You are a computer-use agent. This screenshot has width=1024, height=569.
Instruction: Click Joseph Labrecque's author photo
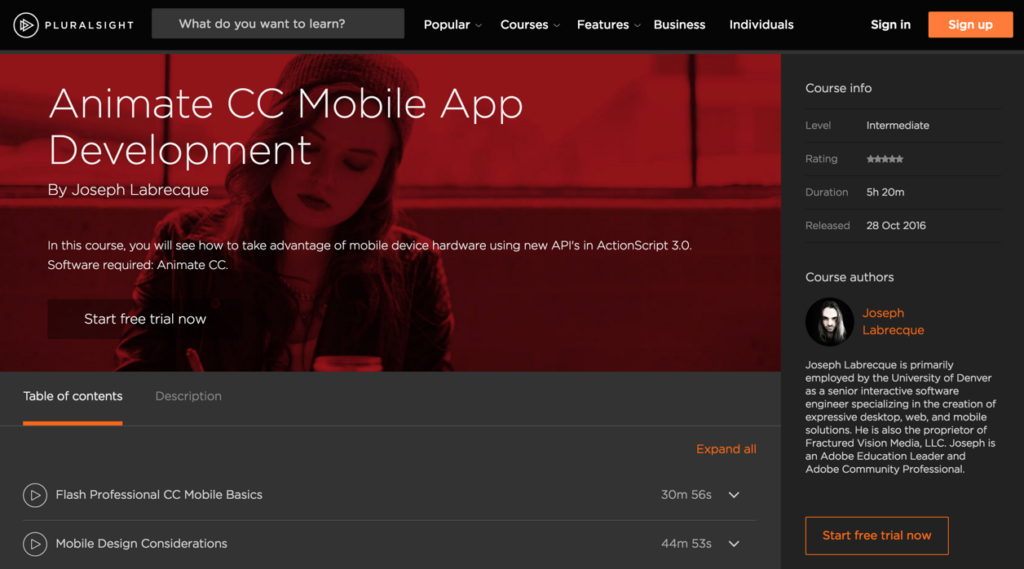click(829, 322)
